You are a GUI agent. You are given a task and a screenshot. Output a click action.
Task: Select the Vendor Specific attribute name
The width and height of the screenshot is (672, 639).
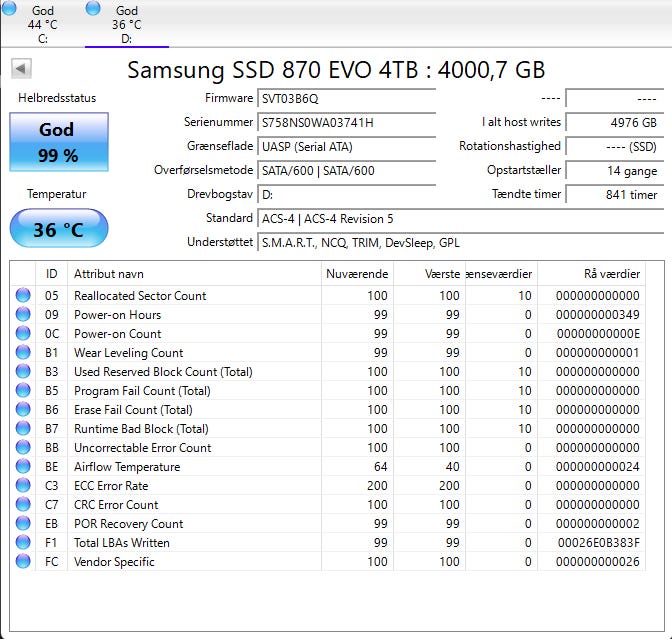coord(114,562)
